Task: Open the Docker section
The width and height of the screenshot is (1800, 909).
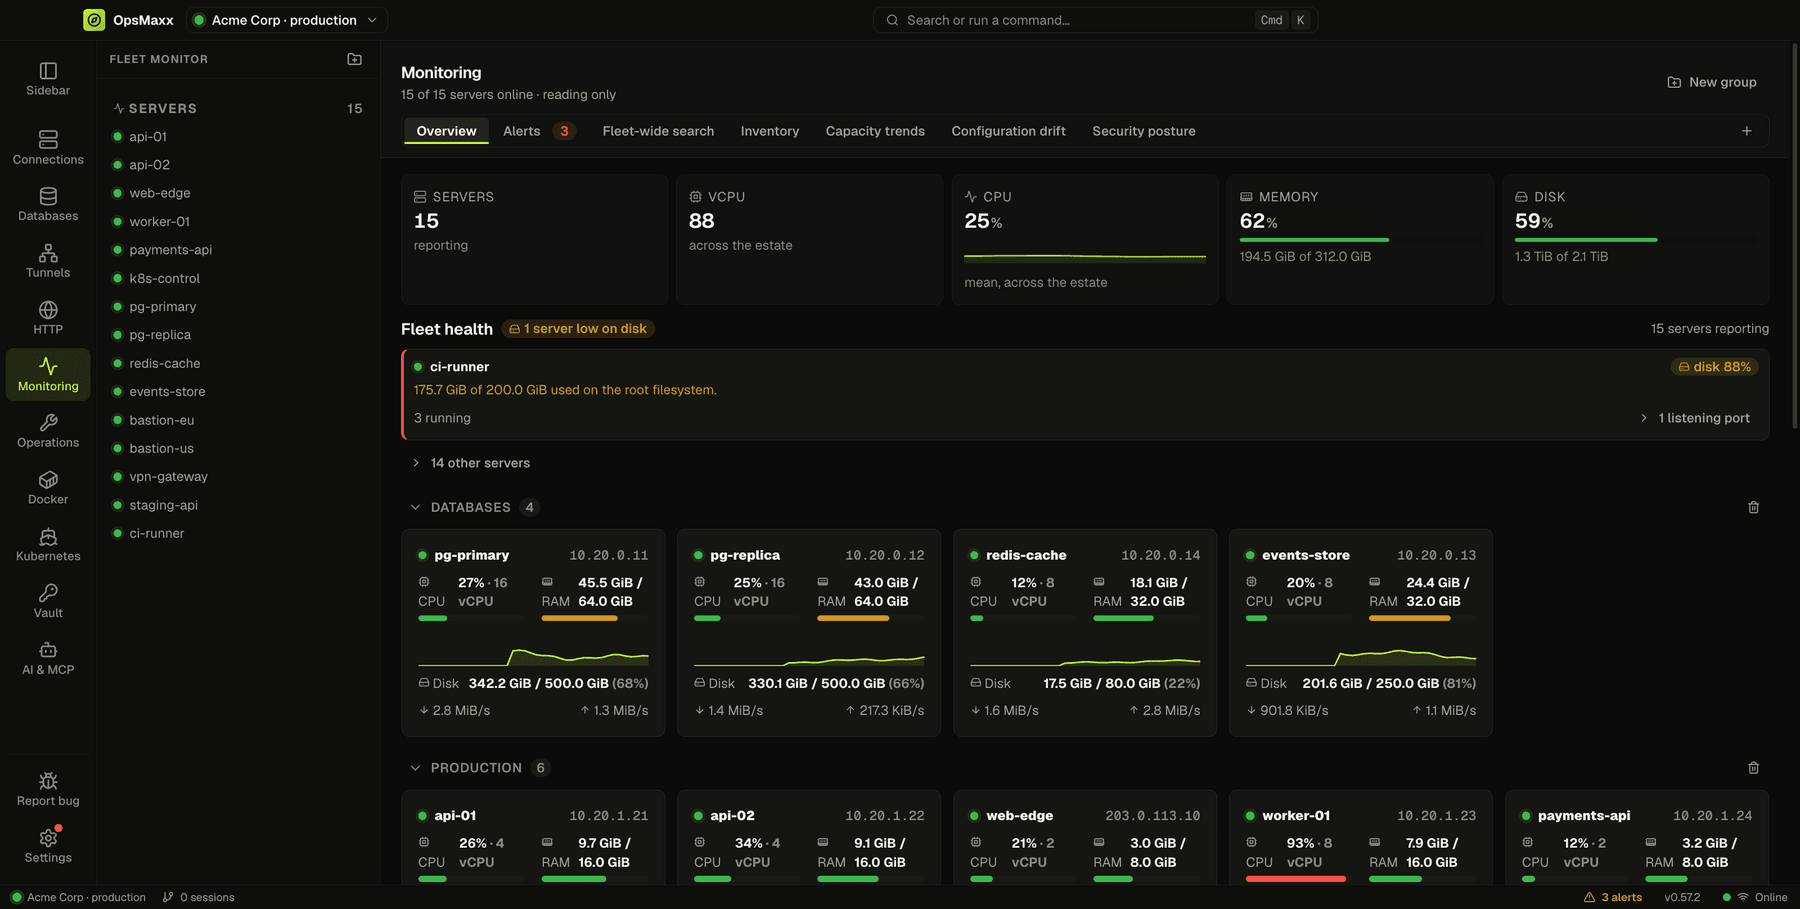Action: pos(48,488)
